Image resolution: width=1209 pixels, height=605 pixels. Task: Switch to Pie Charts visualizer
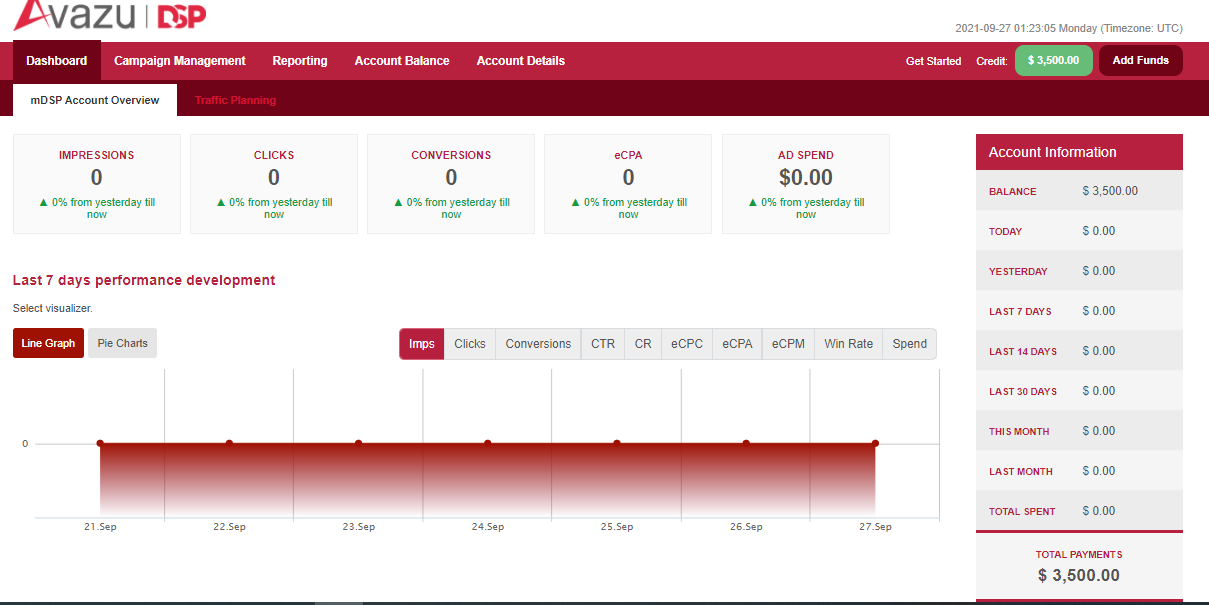122,343
